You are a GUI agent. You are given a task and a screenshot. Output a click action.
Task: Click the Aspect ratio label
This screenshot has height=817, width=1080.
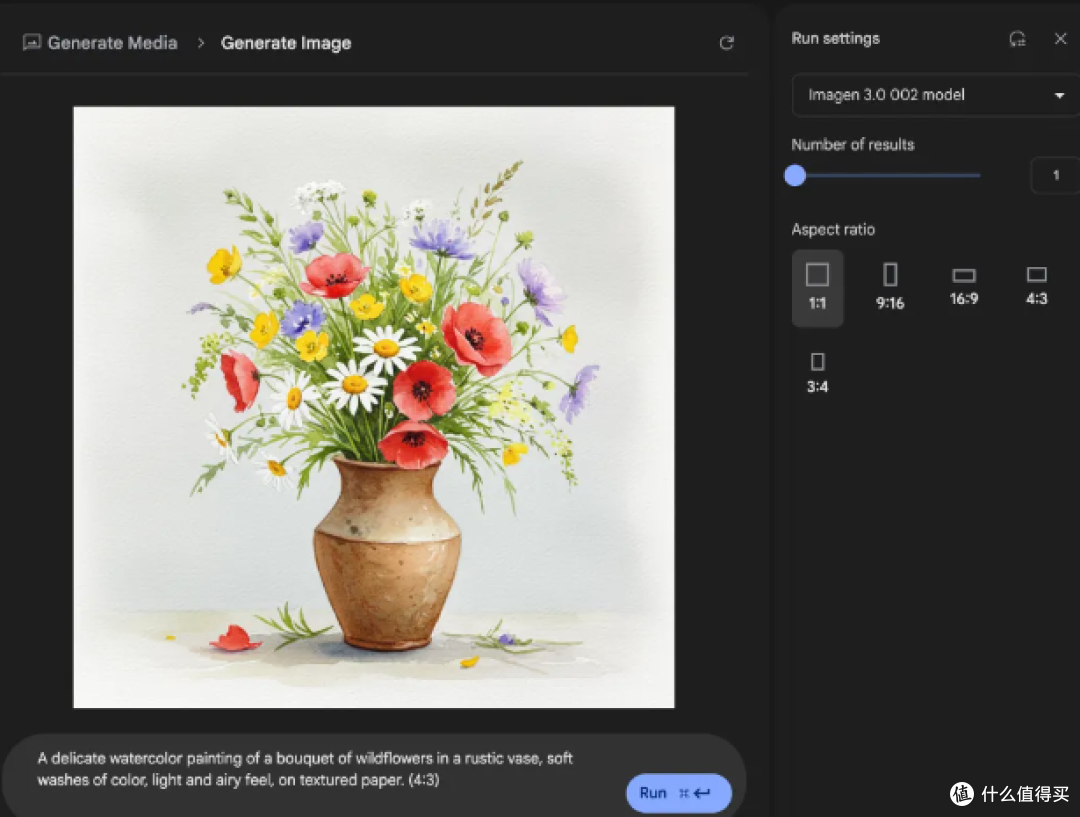point(833,229)
